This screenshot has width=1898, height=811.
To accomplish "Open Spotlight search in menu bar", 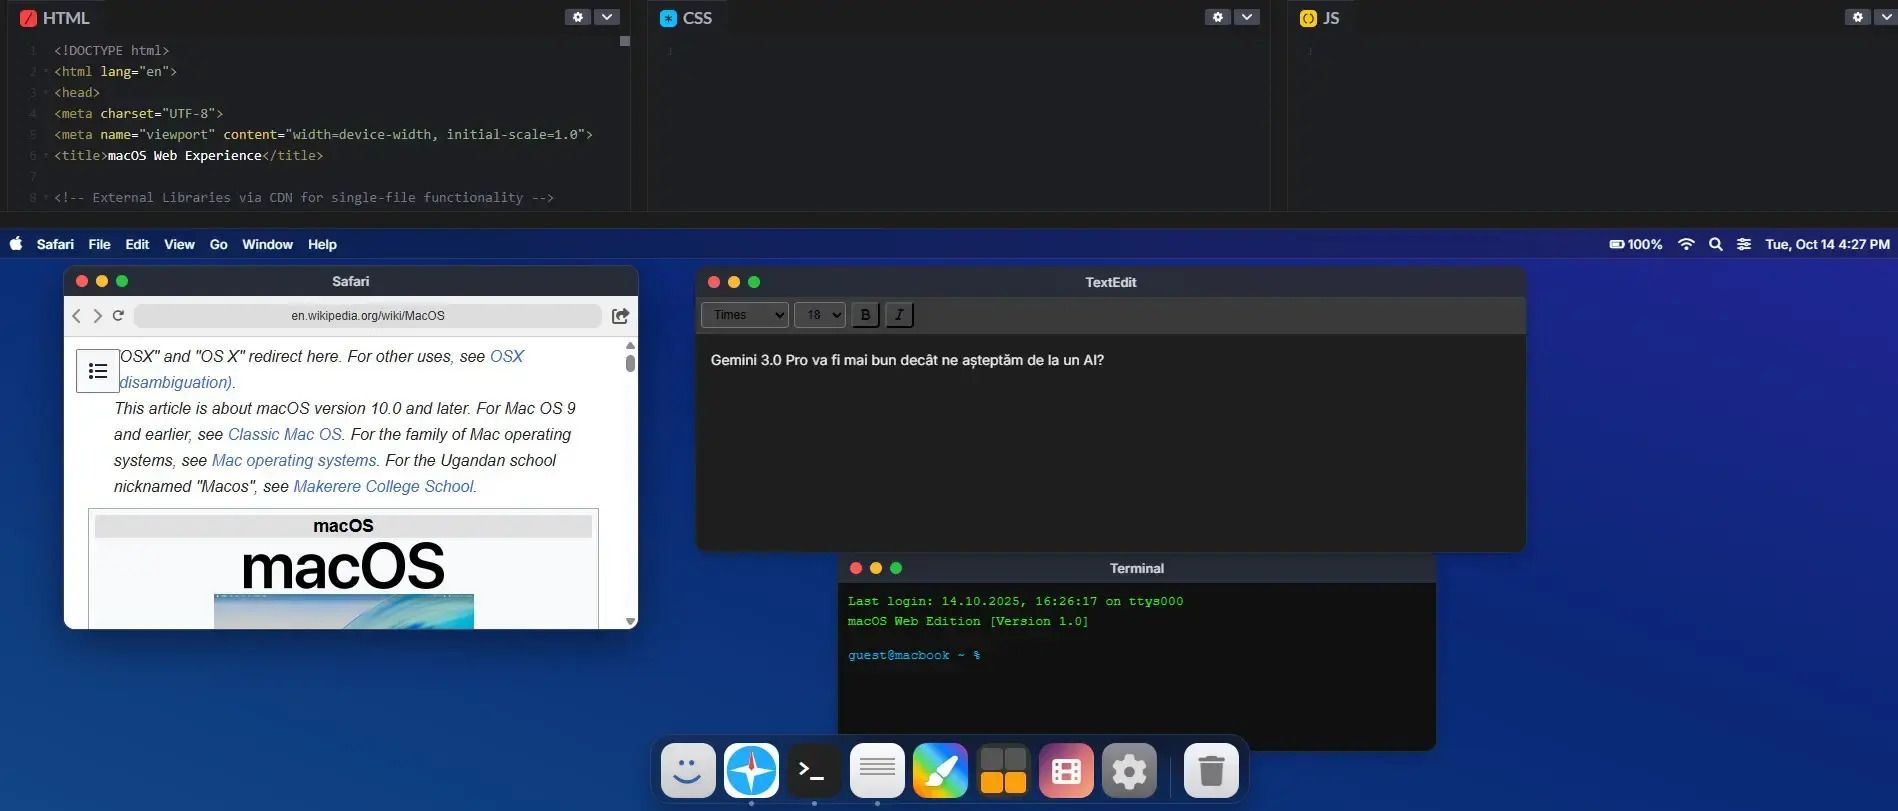I will (x=1715, y=244).
